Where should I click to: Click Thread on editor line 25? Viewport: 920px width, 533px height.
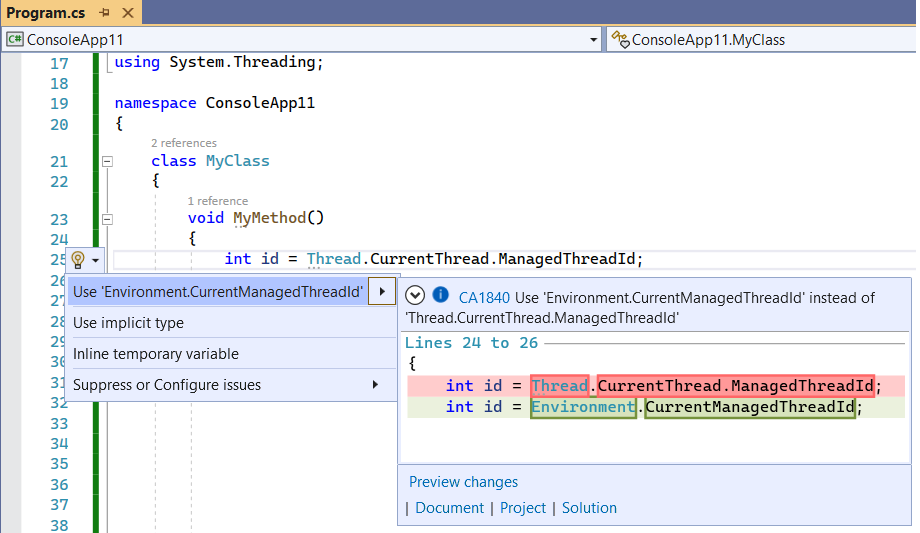[333, 259]
